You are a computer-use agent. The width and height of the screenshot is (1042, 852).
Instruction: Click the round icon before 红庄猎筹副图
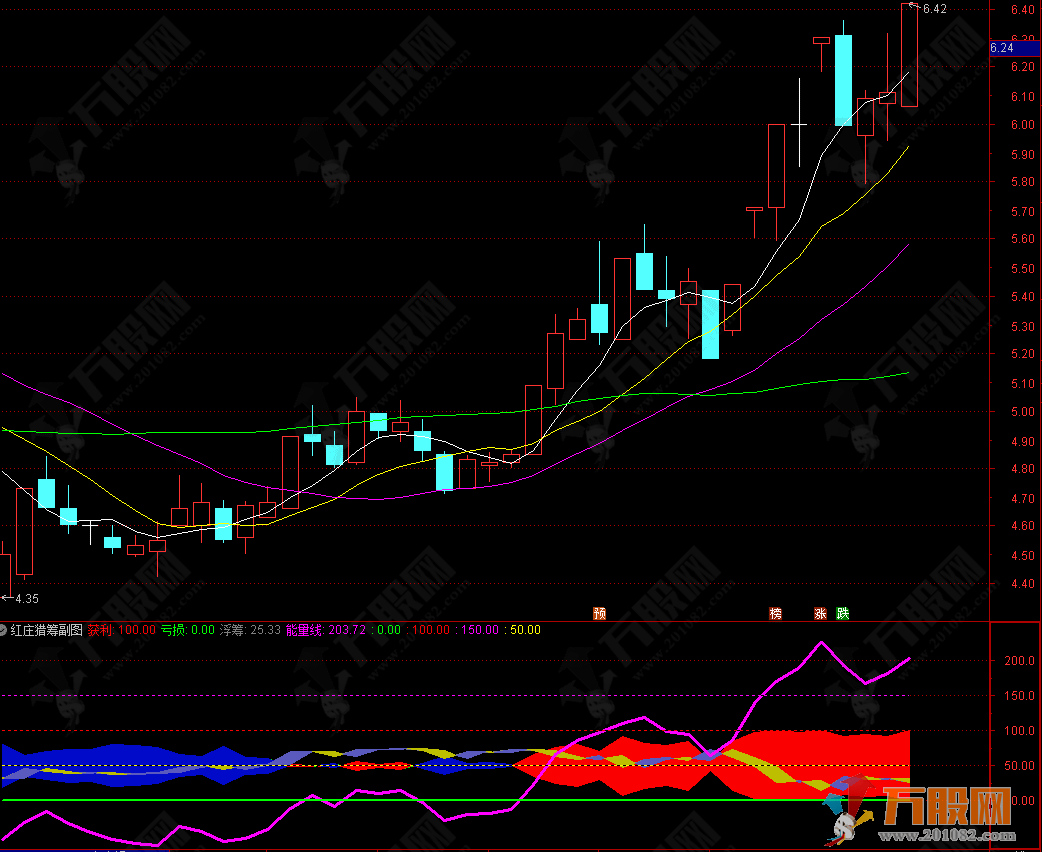pos(5,630)
